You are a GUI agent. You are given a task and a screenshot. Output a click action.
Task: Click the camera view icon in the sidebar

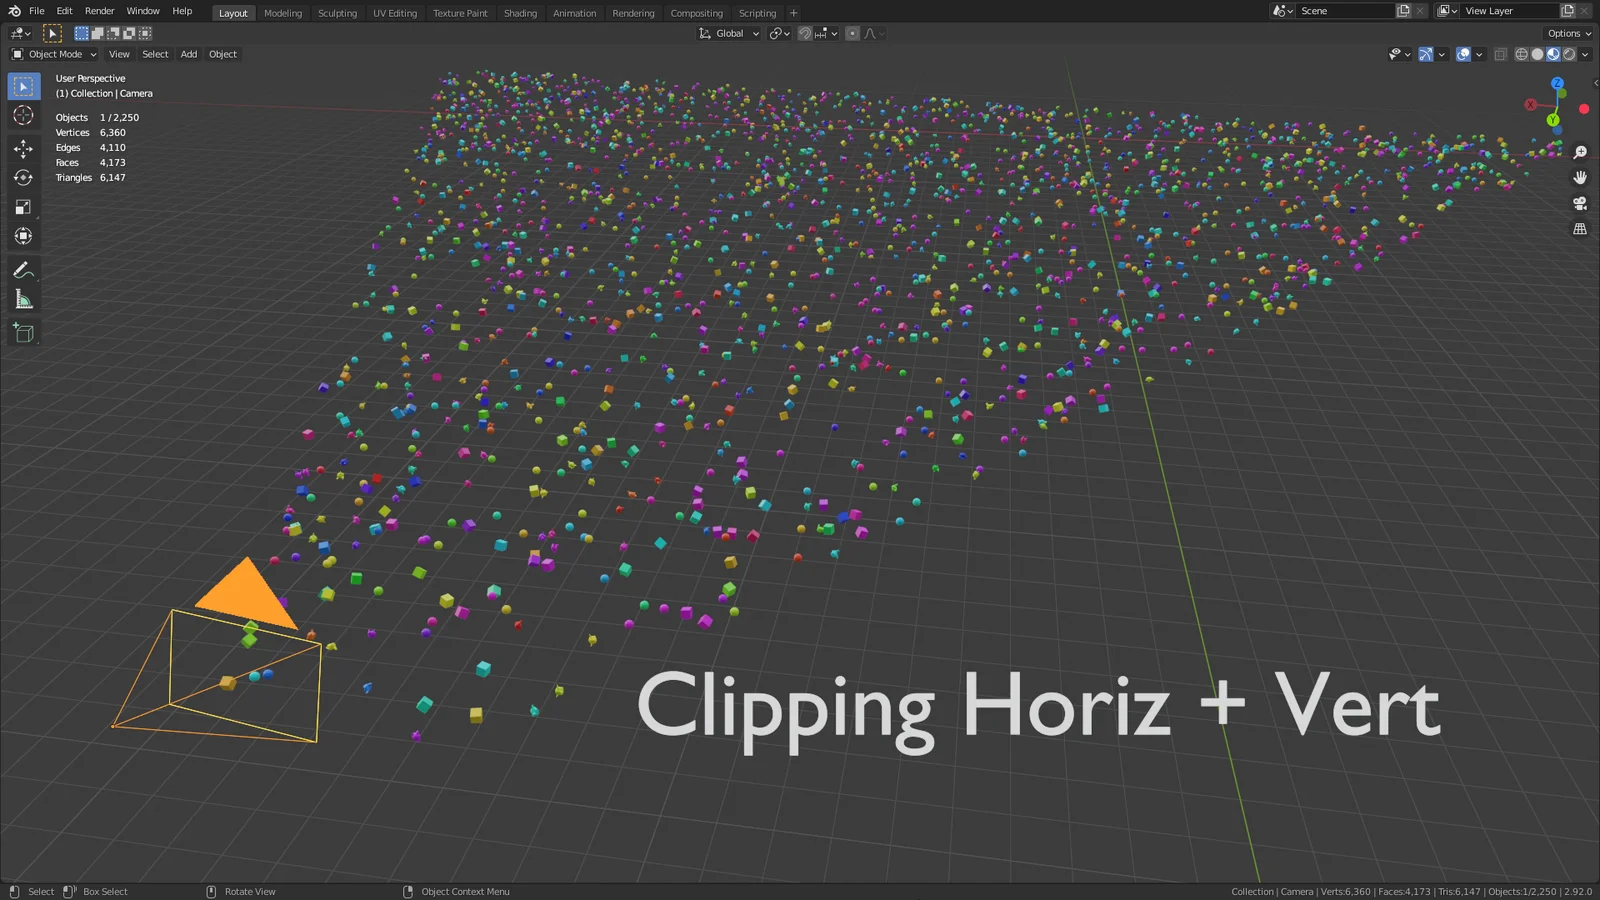point(1580,203)
